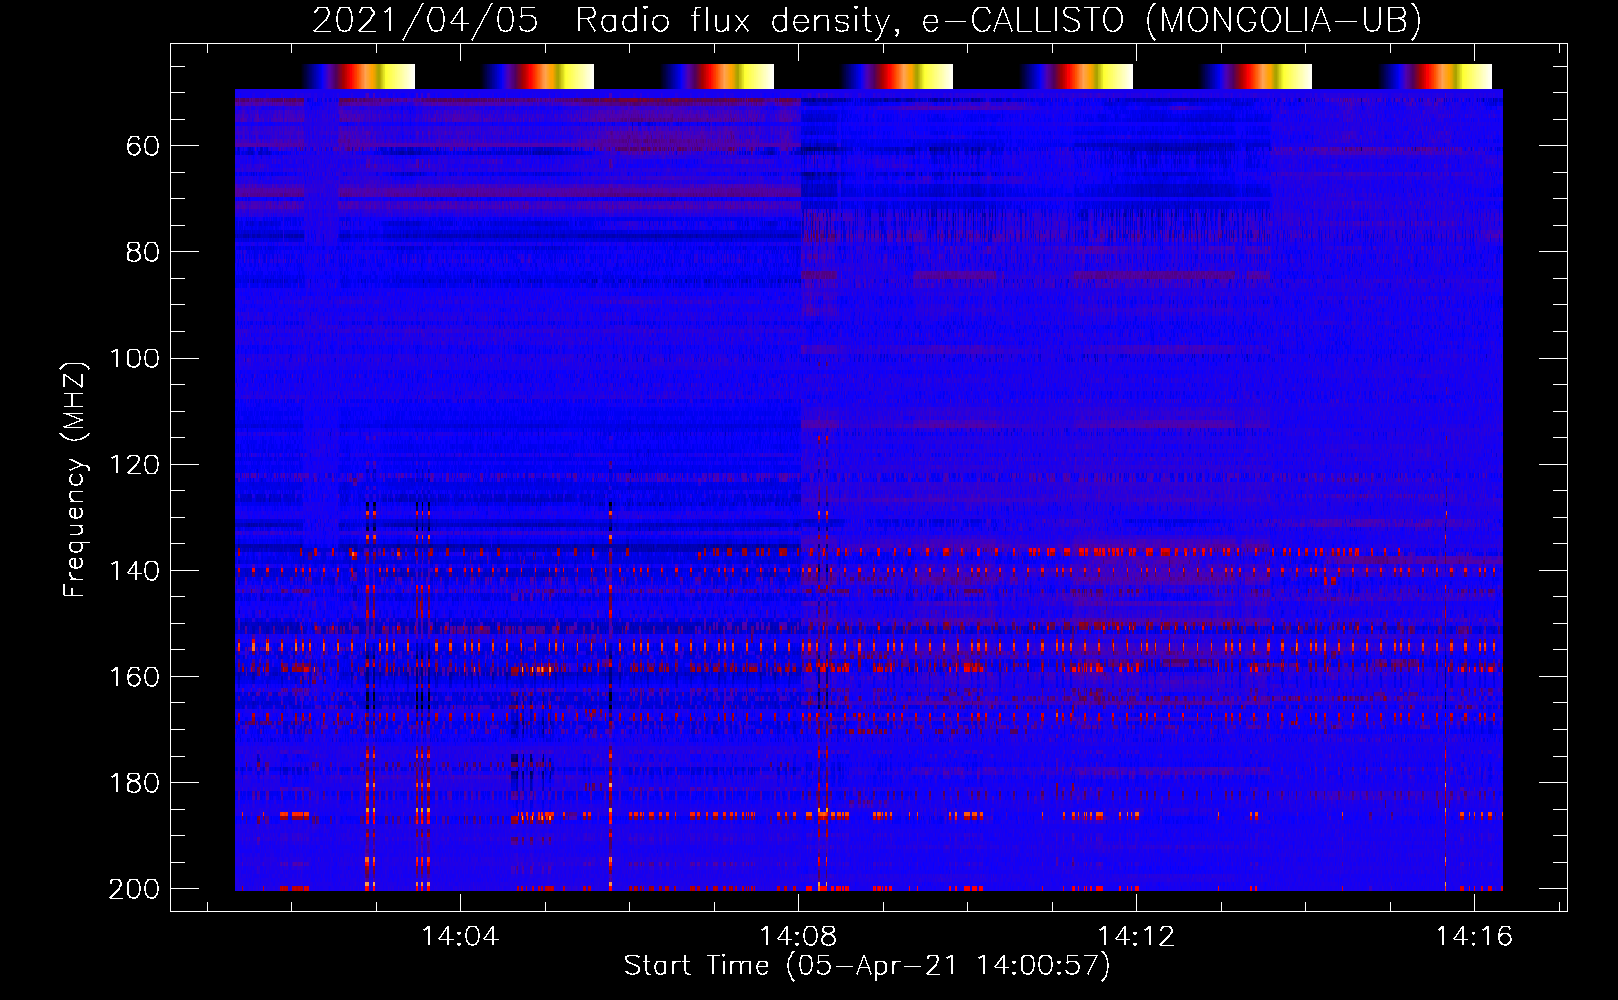
Task: Click the Start Time axis label
Action: tap(867, 966)
